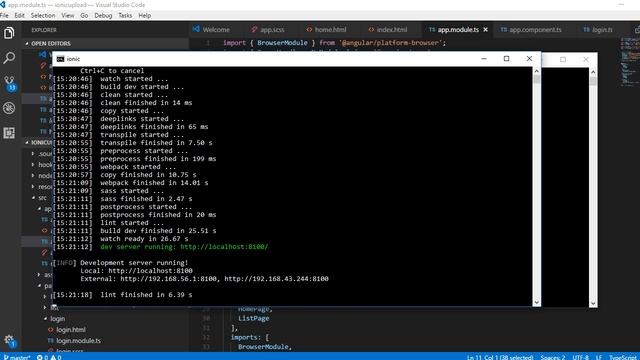Click the ionic console scrollbar down arrow
Viewport: 640px width, 360px height.
click(537, 302)
